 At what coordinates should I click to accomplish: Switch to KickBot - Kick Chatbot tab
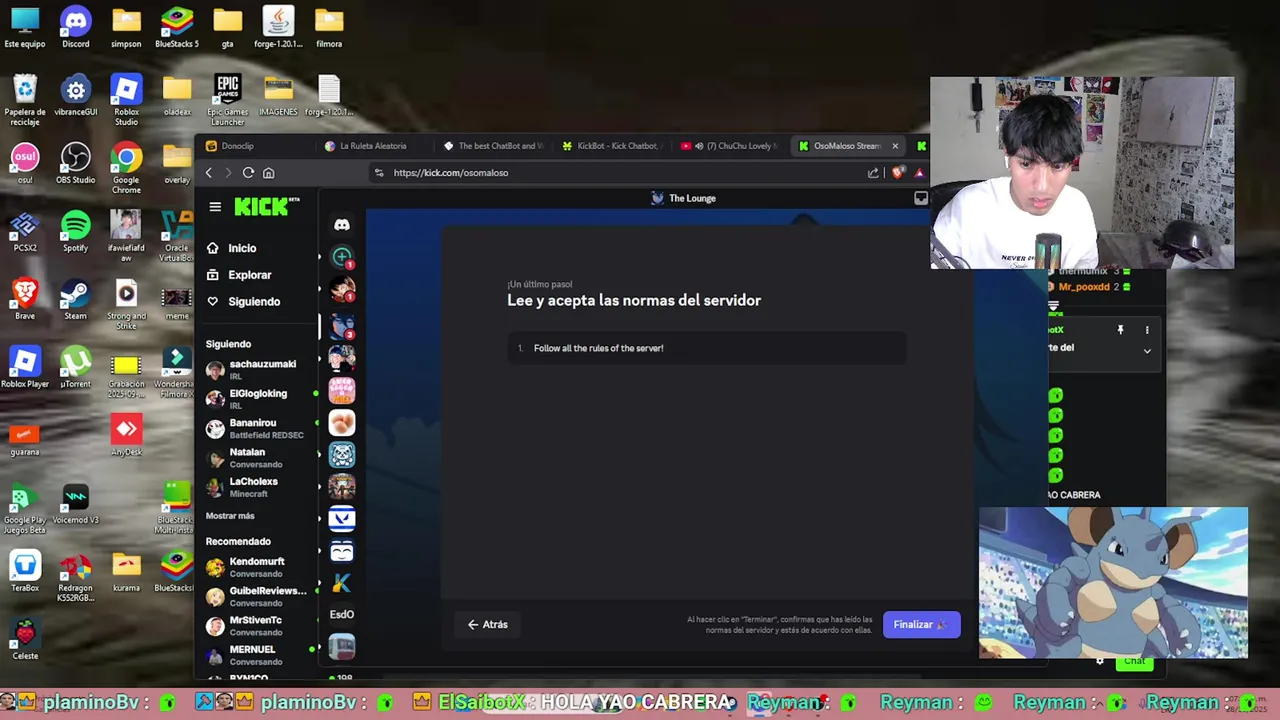point(610,146)
